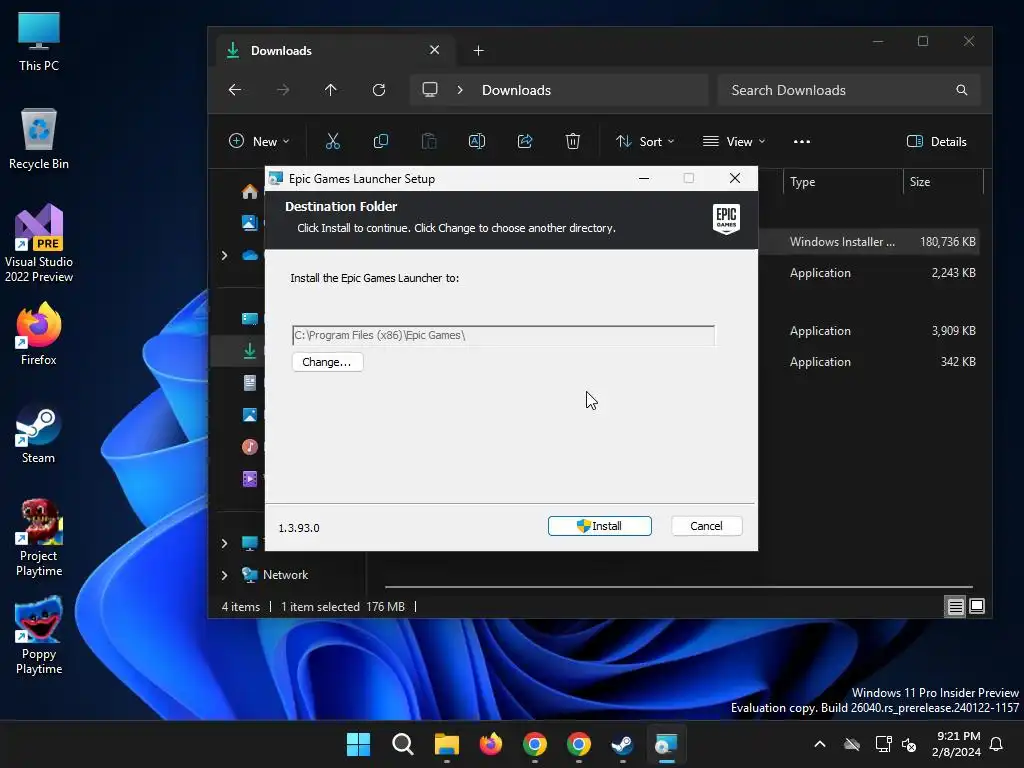Click the install path text field
This screenshot has width=1024, height=768.
click(503, 335)
